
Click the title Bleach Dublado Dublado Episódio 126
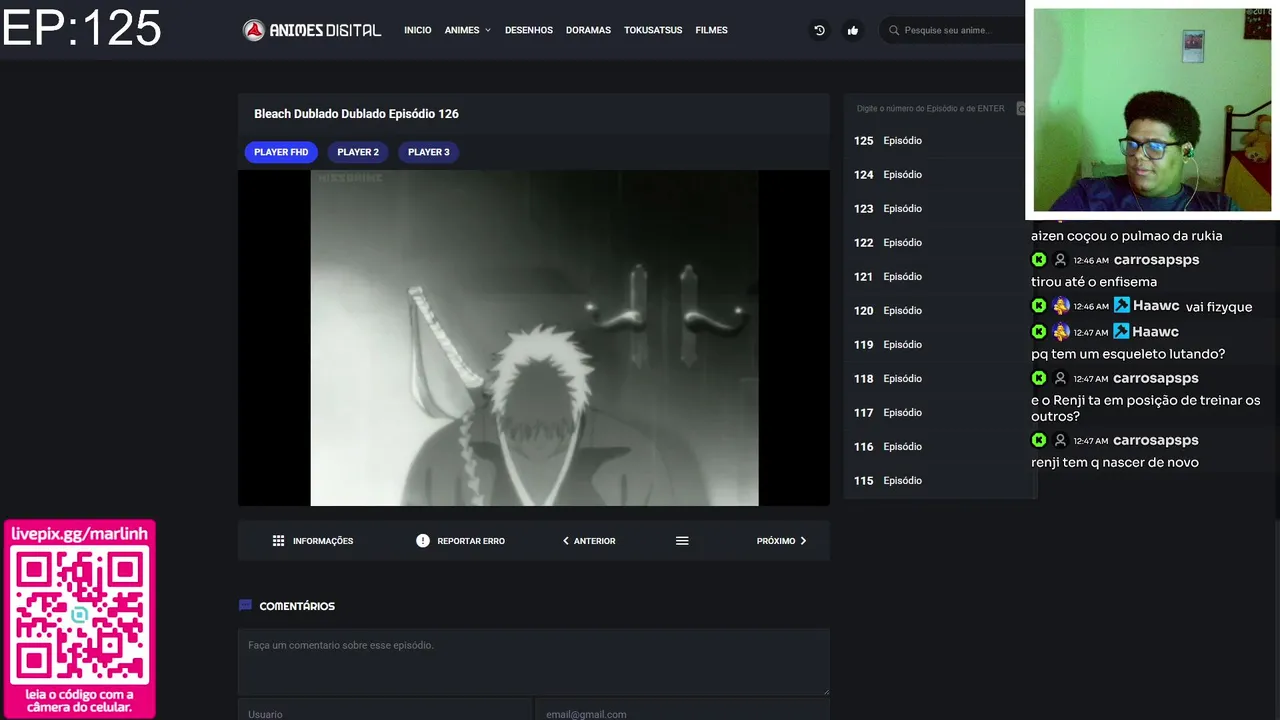point(356,114)
